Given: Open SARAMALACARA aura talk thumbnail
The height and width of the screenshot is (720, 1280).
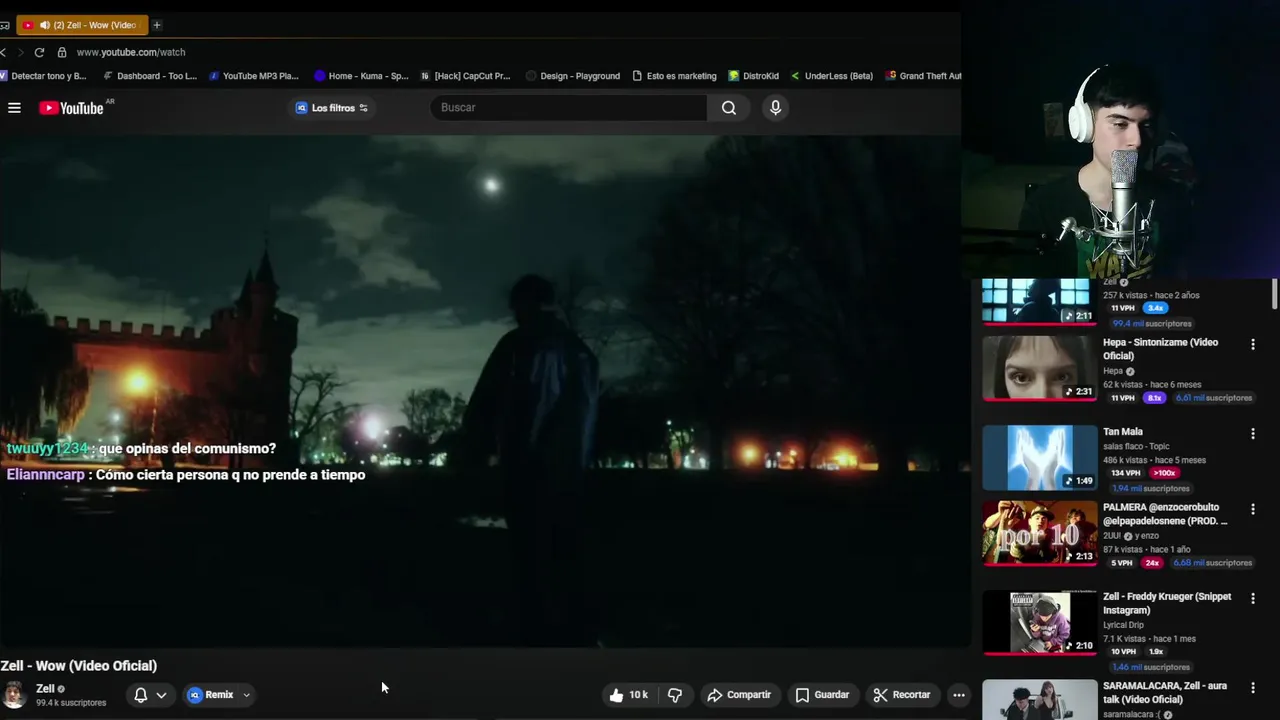Looking at the screenshot, I should (x=1040, y=700).
